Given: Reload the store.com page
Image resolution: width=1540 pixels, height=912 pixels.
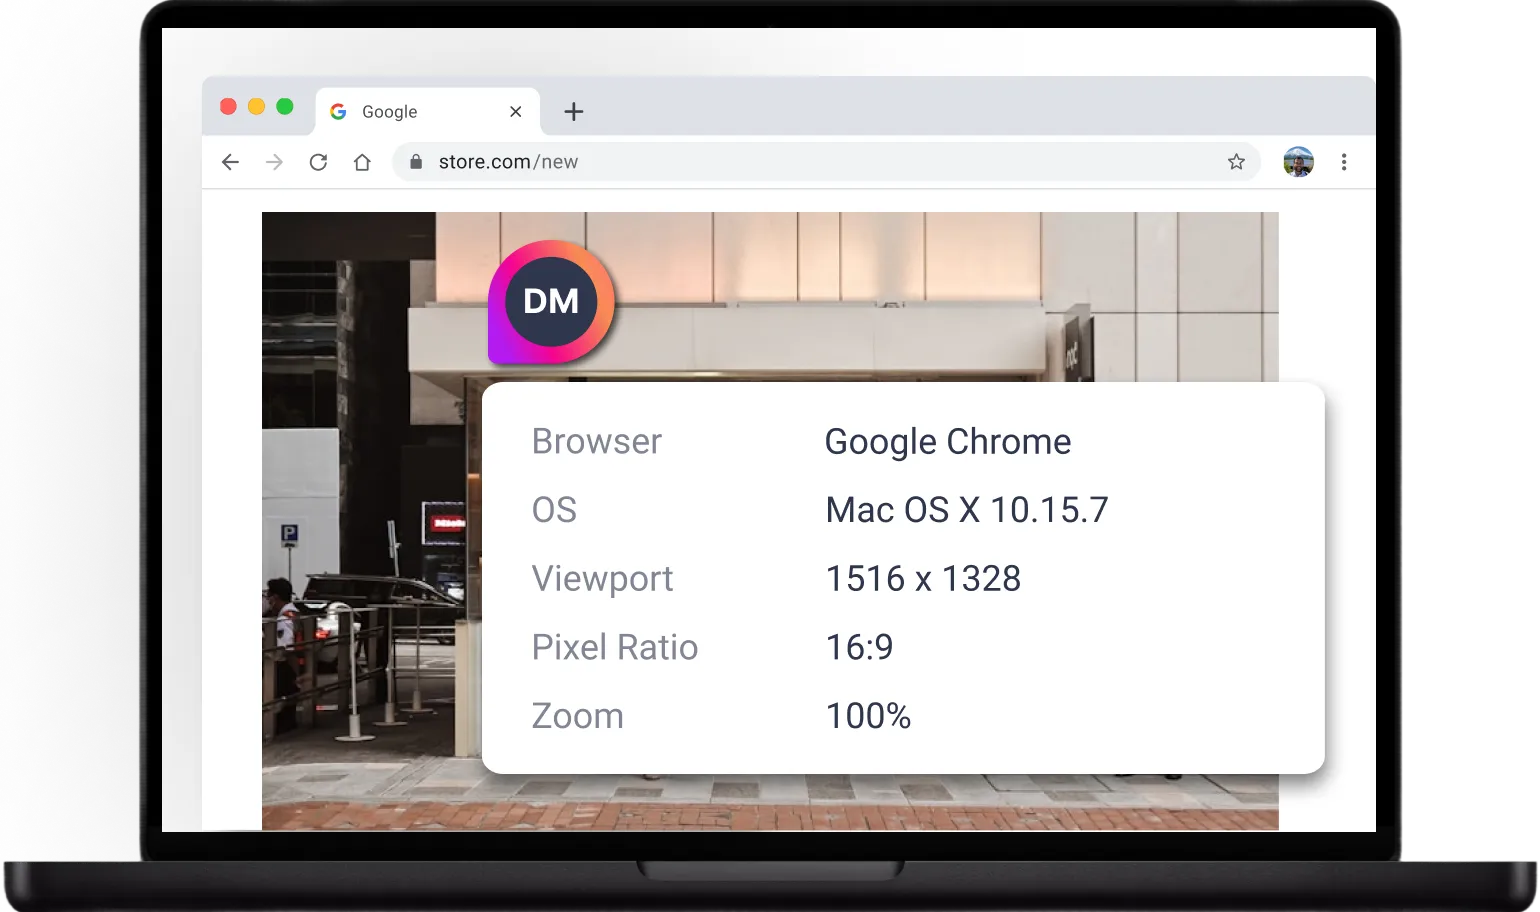Looking at the screenshot, I should [x=318, y=162].
